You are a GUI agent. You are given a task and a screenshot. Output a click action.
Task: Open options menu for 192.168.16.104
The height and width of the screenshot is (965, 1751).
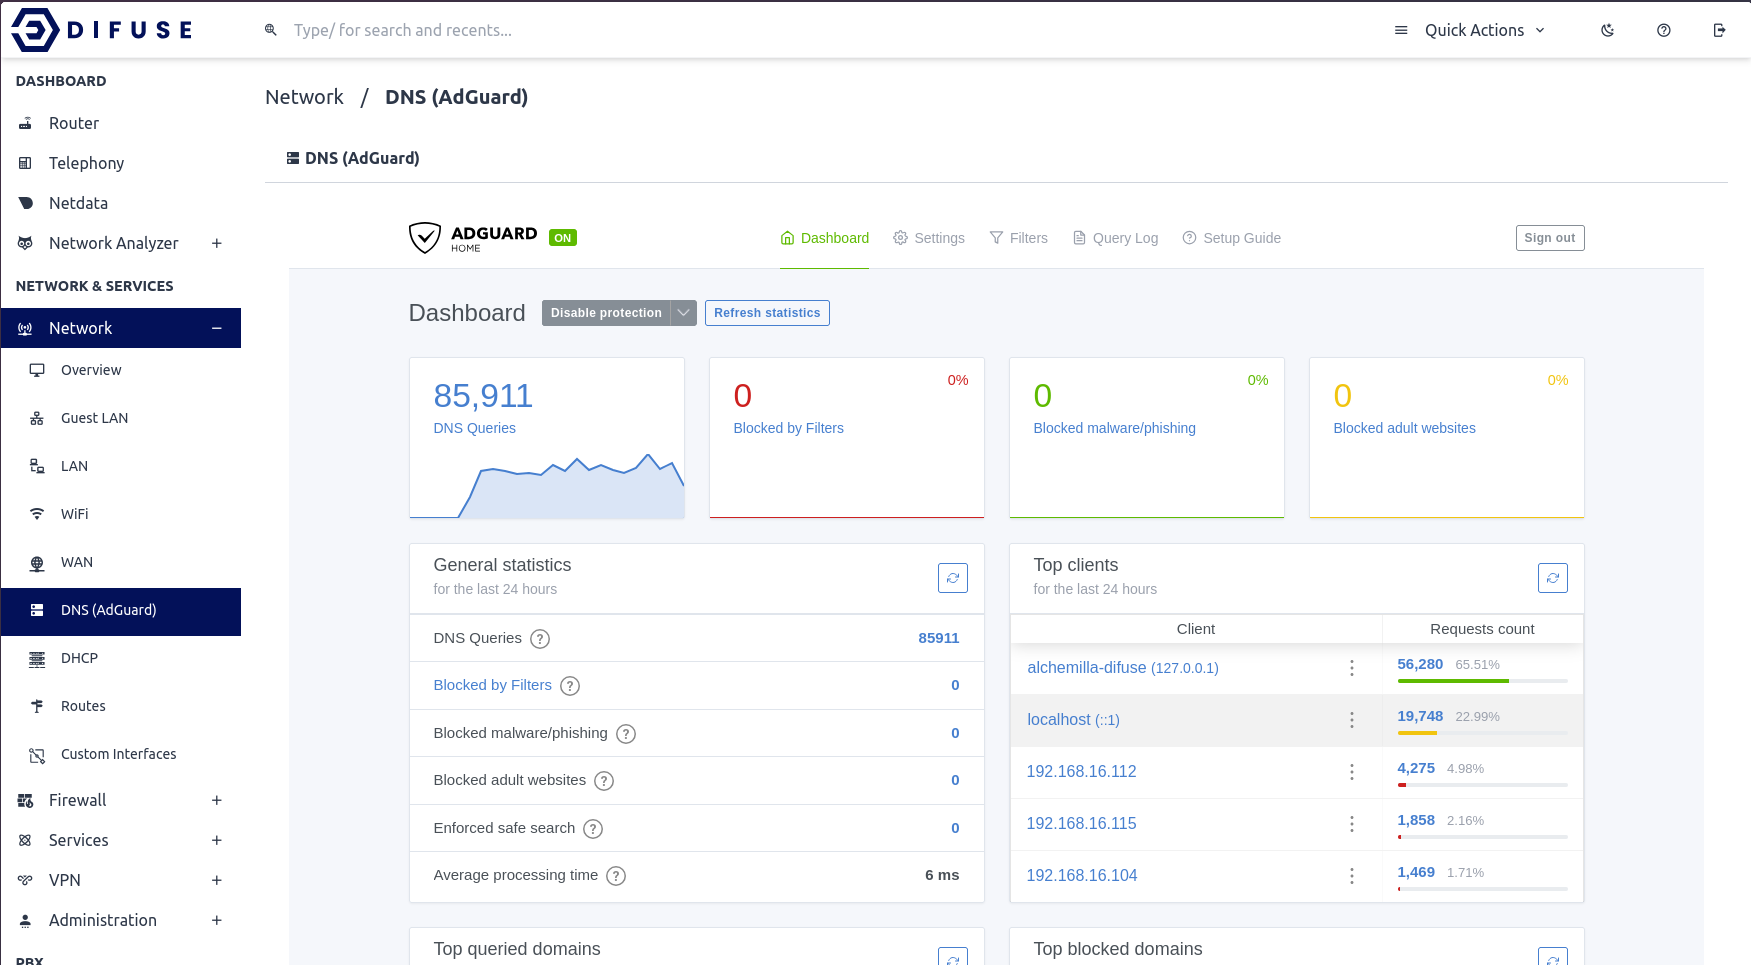pos(1352,876)
